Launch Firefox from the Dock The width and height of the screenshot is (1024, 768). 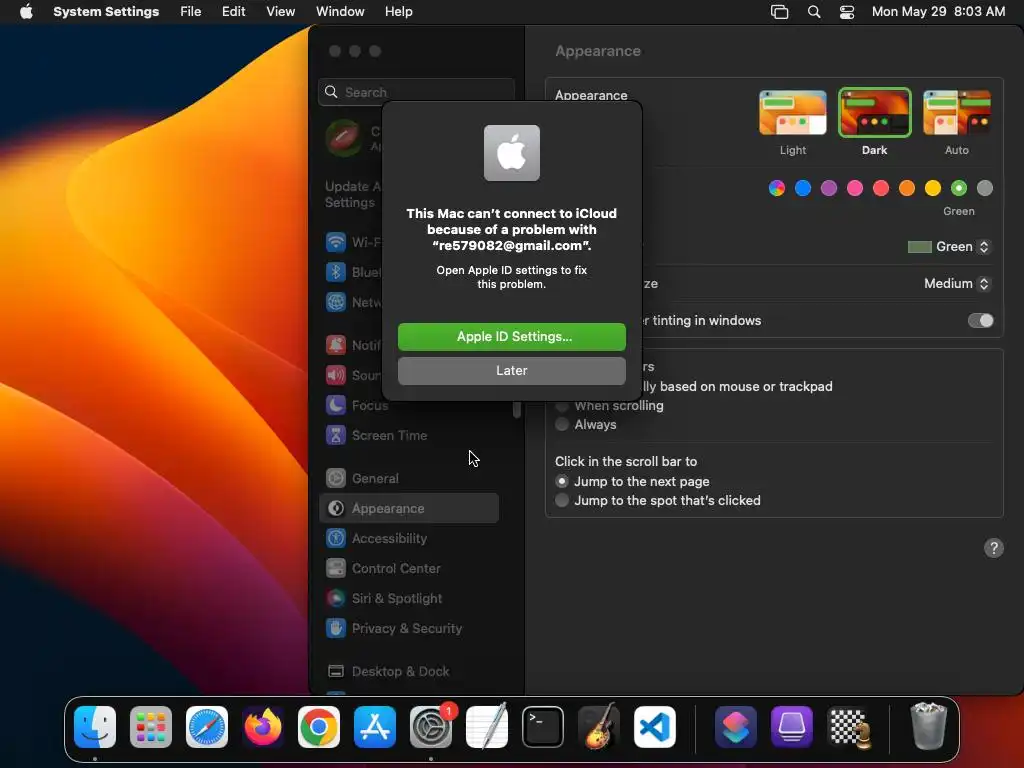point(263,727)
